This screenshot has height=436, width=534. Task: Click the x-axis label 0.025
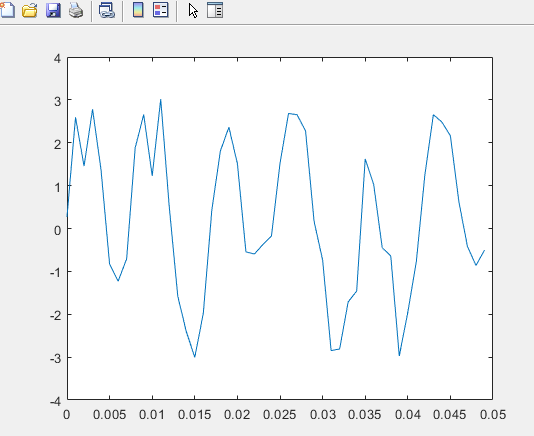point(280,415)
